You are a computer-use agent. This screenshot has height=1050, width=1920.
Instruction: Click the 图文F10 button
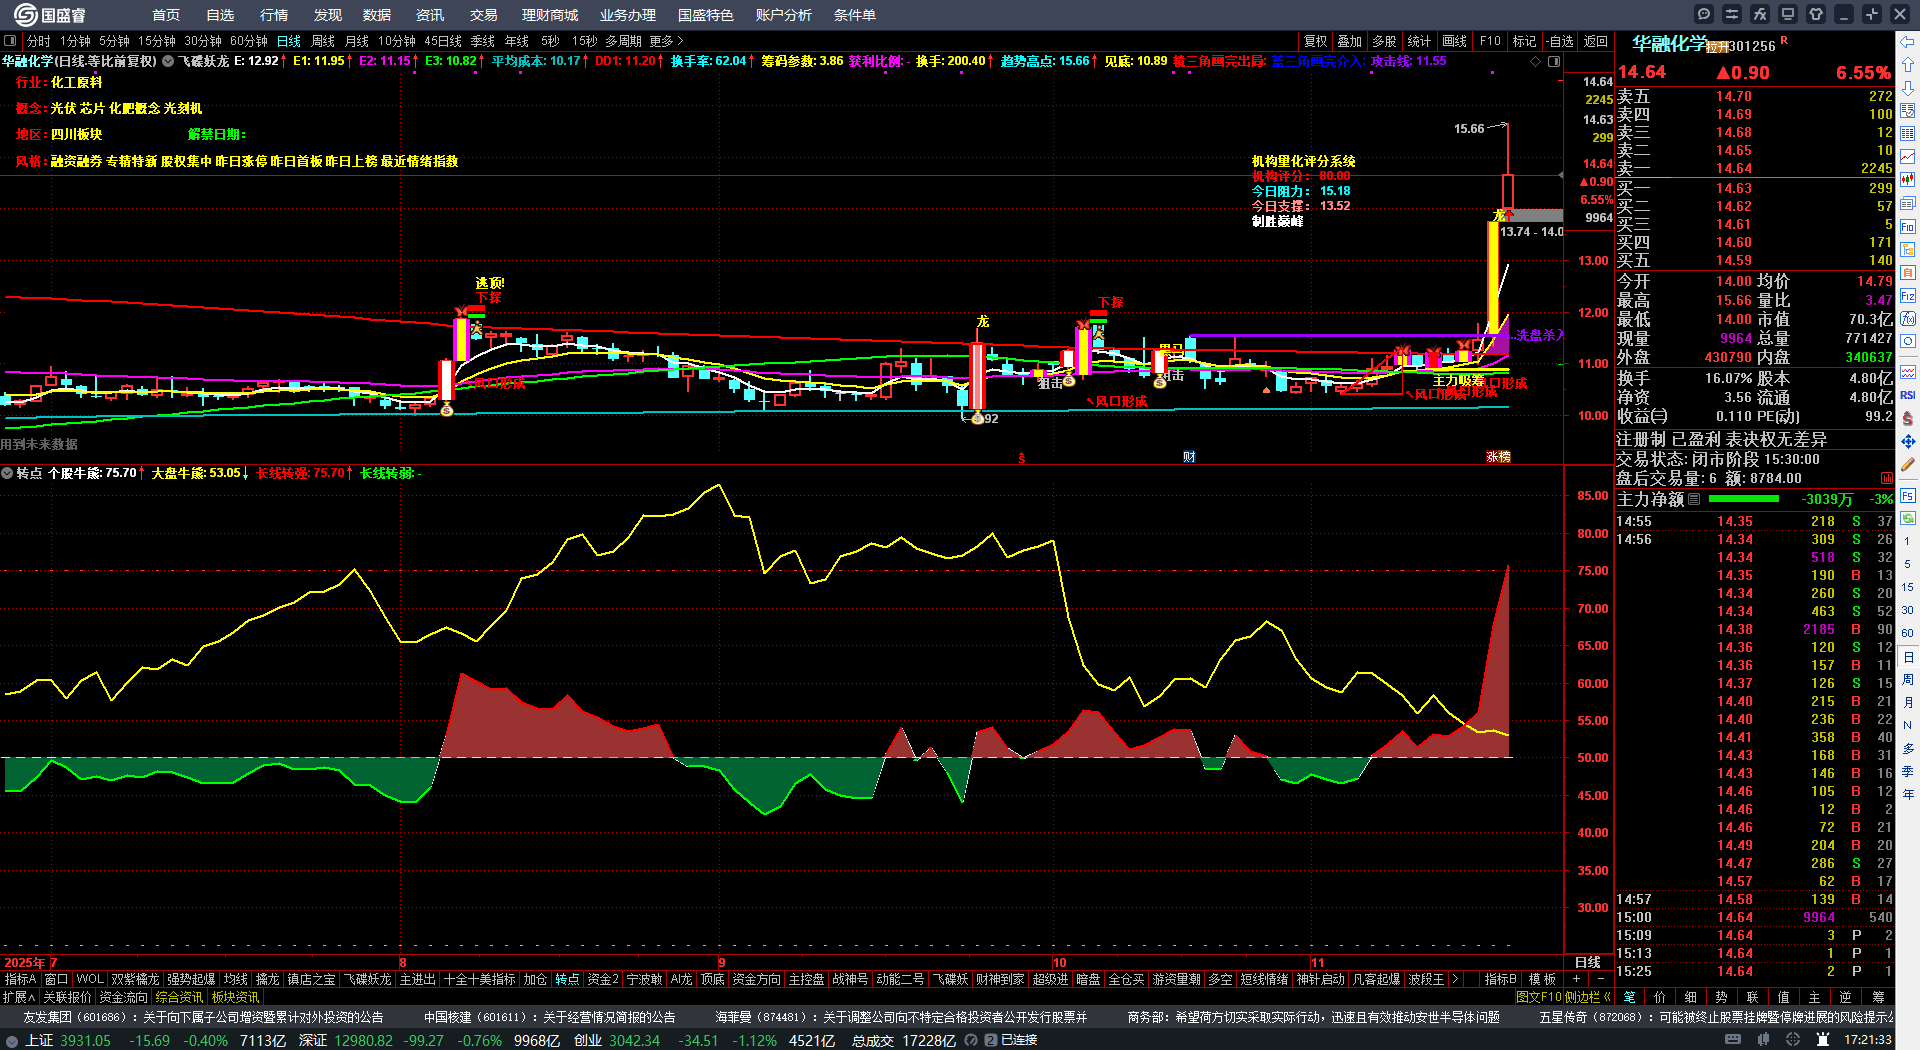[x=1538, y=997]
